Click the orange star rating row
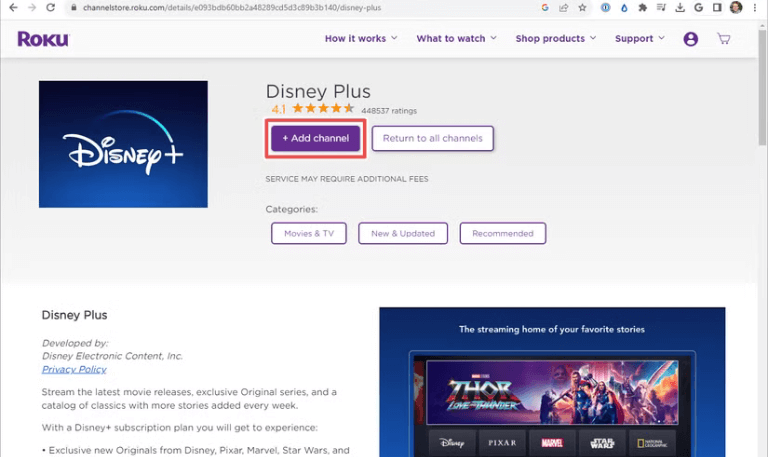The height and width of the screenshot is (457, 768). click(323, 108)
